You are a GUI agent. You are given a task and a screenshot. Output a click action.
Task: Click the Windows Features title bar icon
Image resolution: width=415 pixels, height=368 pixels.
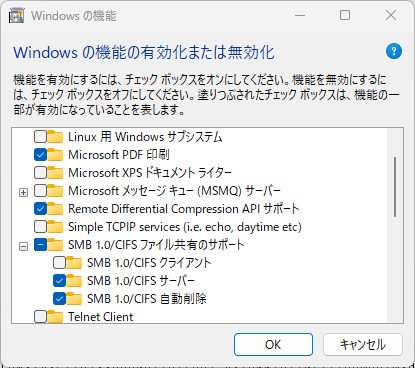(x=16, y=16)
